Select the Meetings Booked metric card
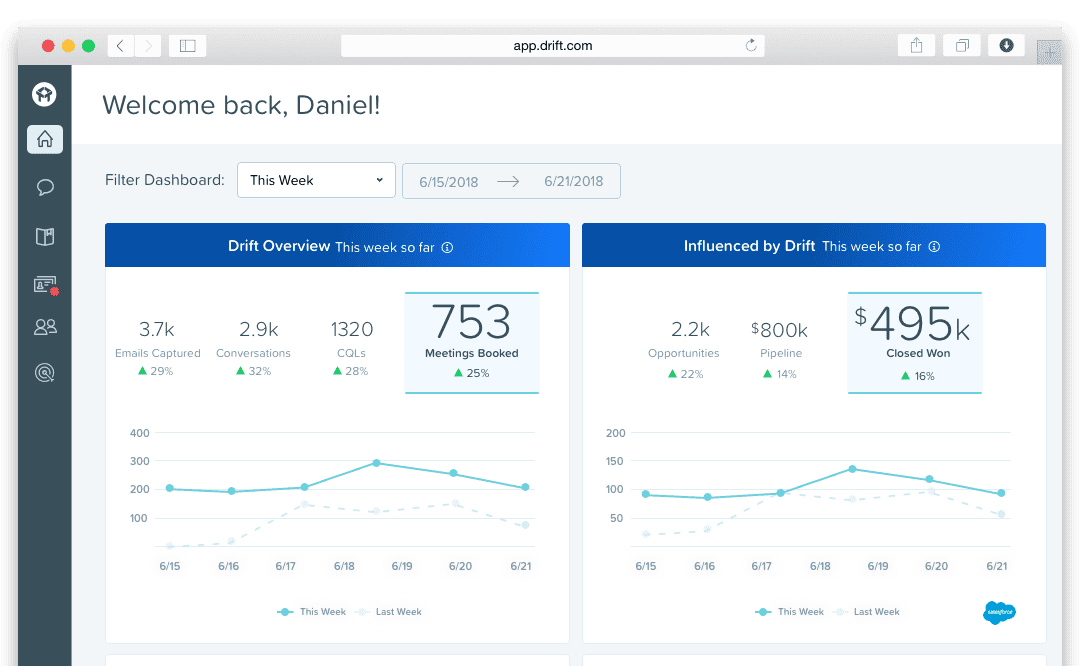The image size is (1083, 666). [x=471, y=342]
